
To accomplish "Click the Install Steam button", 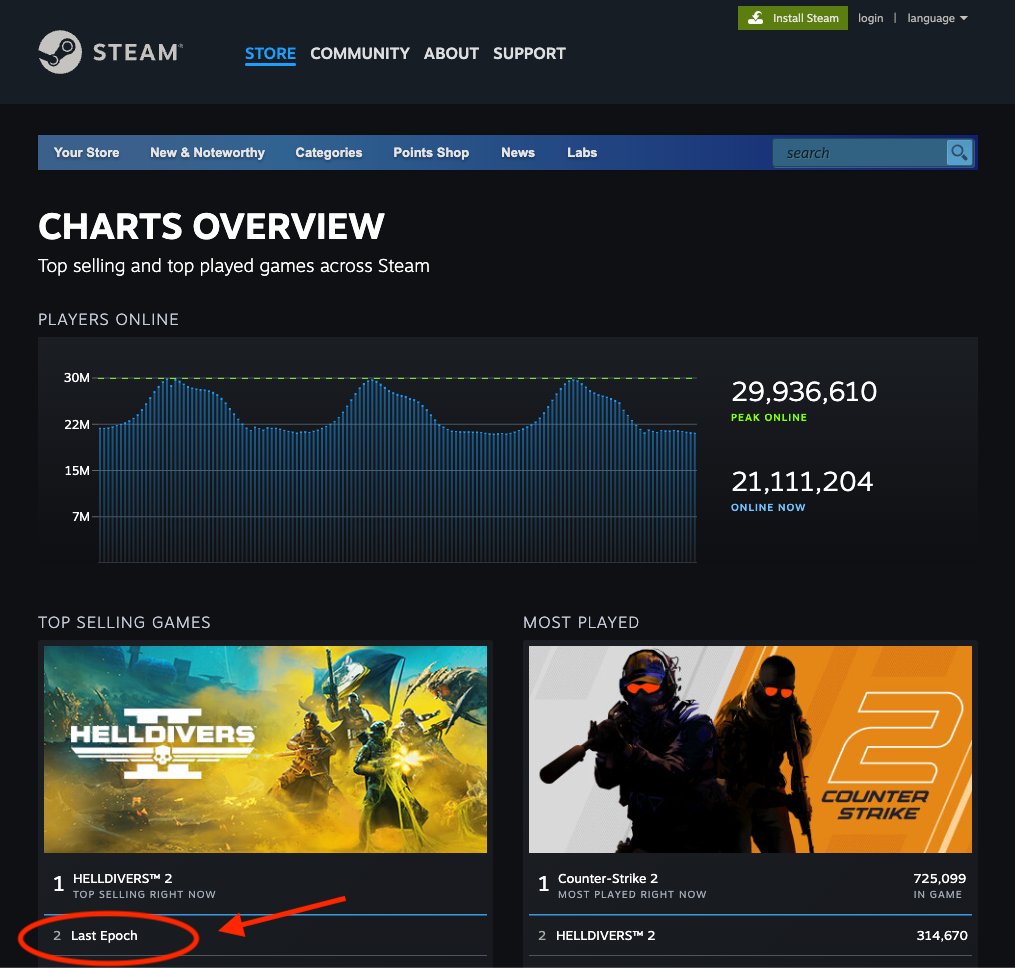I will tap(792, 18).
